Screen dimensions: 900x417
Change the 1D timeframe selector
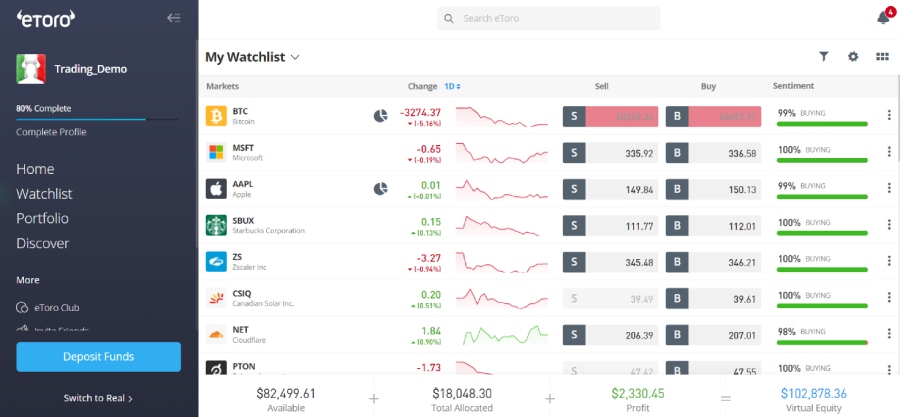tap(452, 86)
